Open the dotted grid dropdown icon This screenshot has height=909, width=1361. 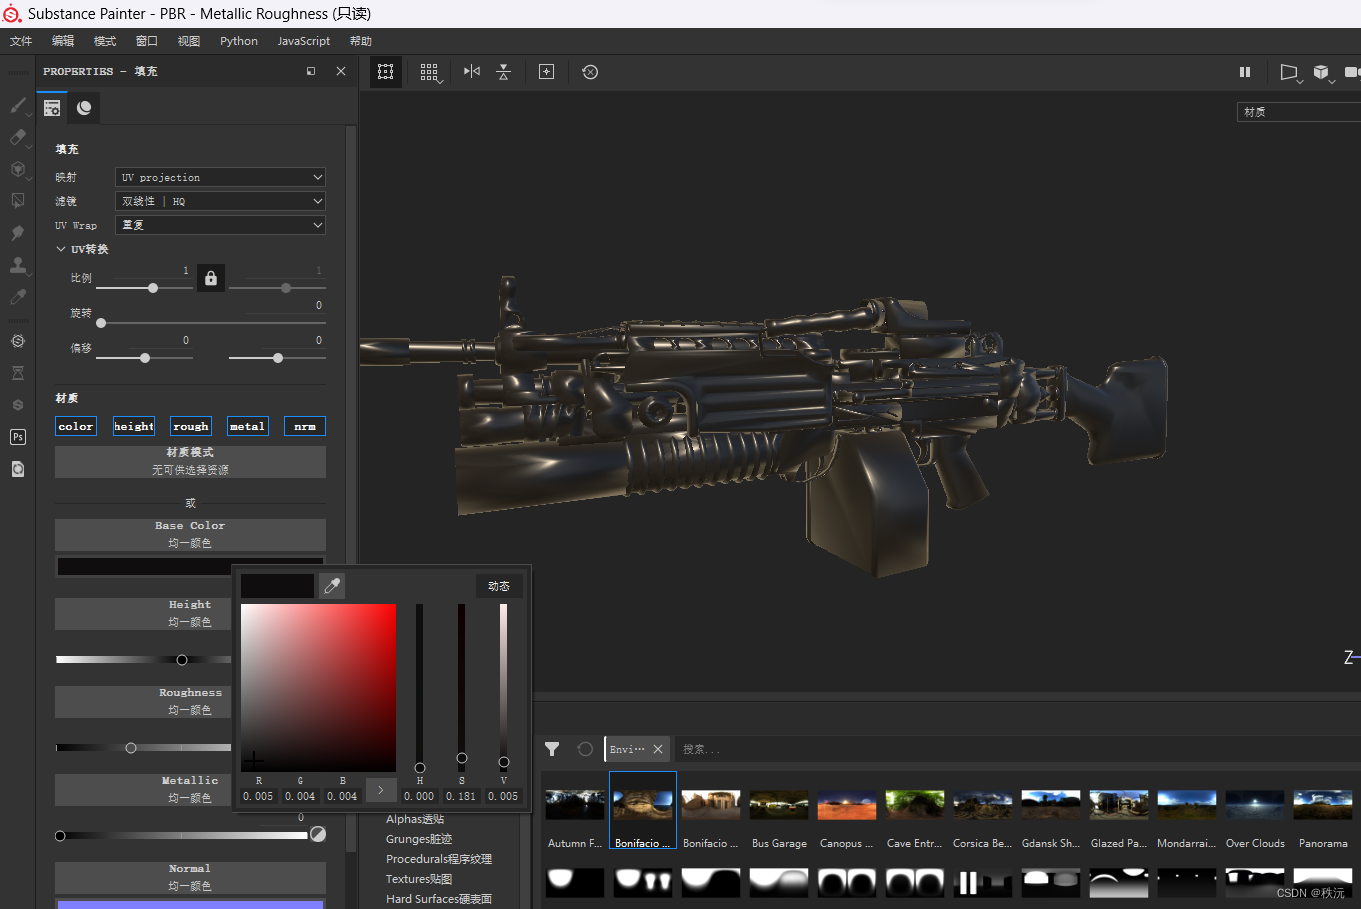430,72
